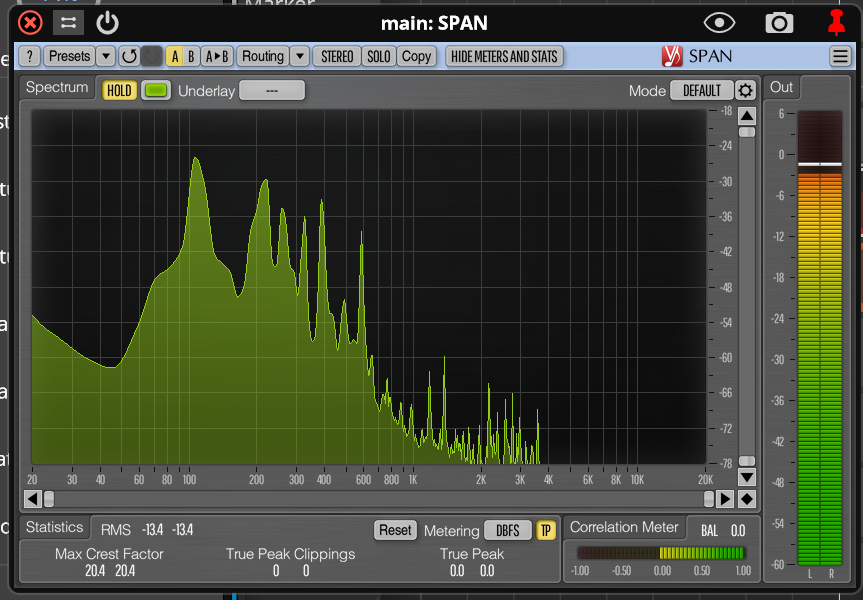Click the undo arrow icon
This screenshot has height=600, width=863.
(129, 56)
